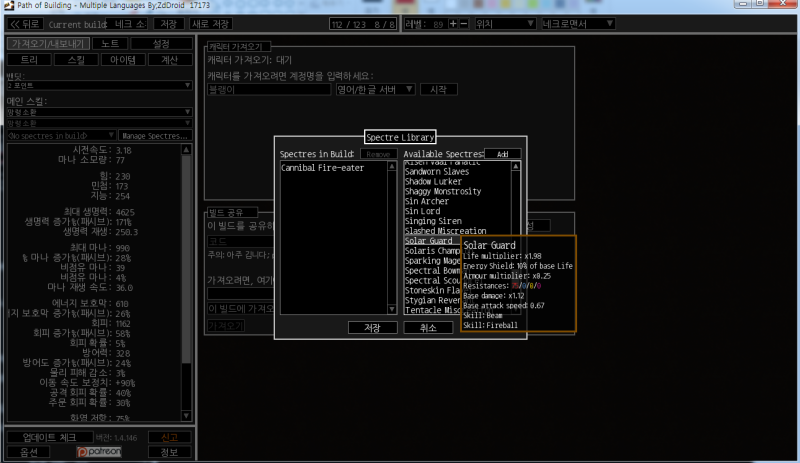Click down arrow of spectres in build scrollbar
Viewport: 800px width, 463px height.
point(392,309)
